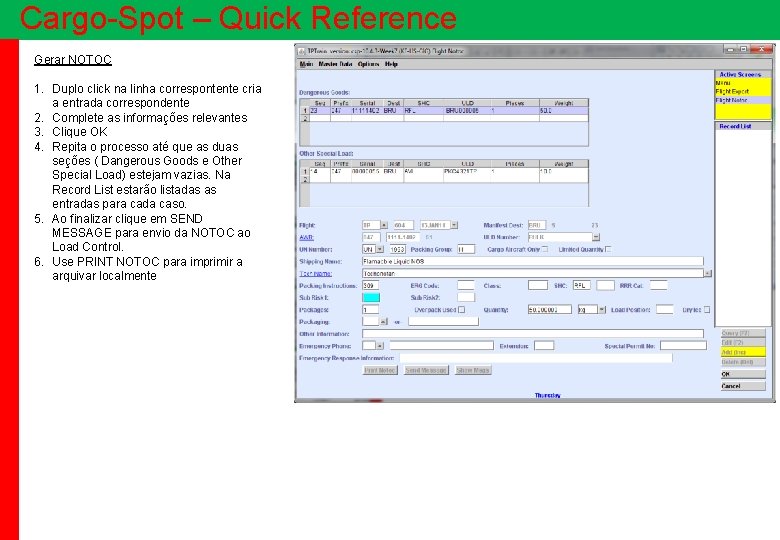Click the RRR Cat field
Viewport: 780px width, 540px height.
pos(658,285)
